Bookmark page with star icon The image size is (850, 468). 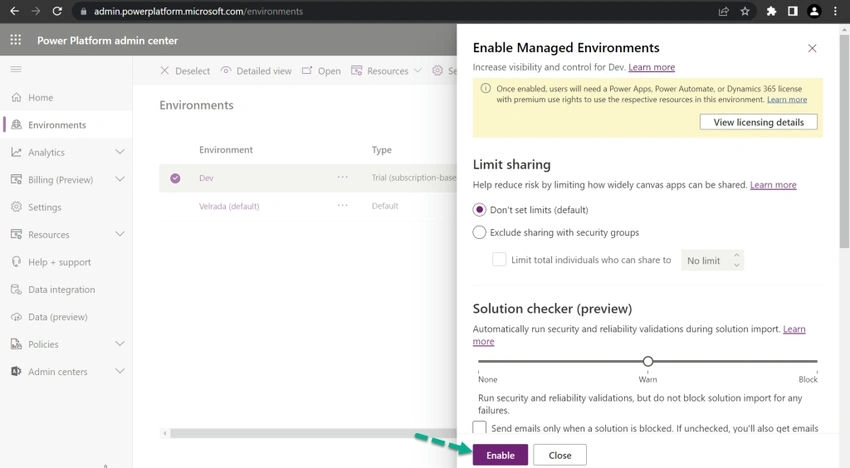745,11
